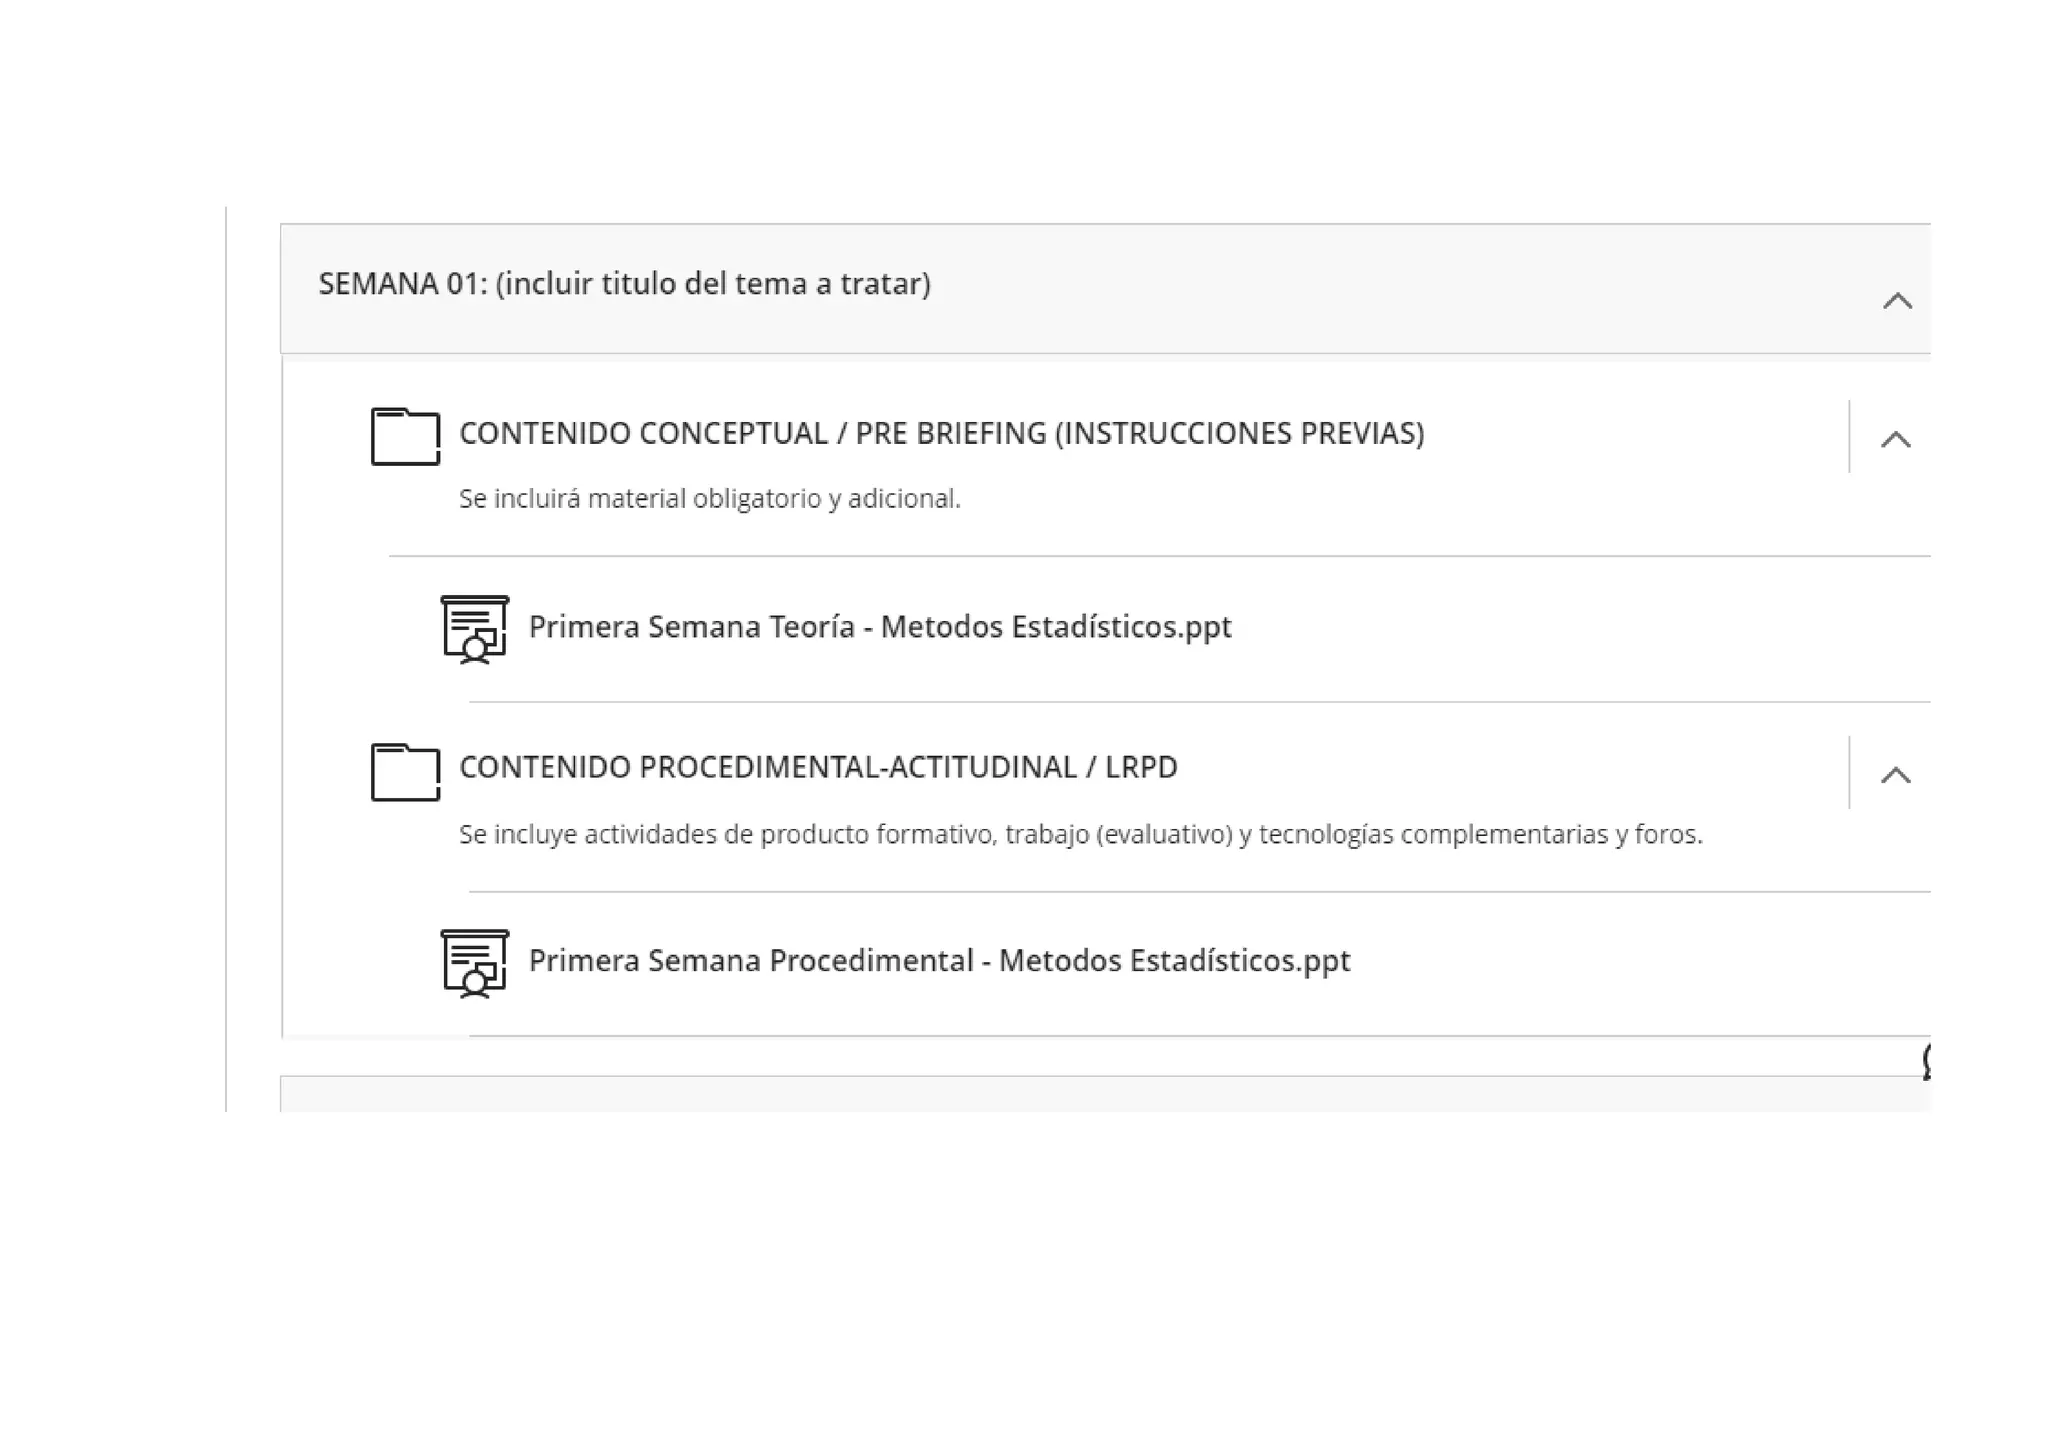
Task: Collapse the CONTENIDO PROCEDIMENTAL-ACTITUDINAL folder chevron
Action: coord(1895,775)
